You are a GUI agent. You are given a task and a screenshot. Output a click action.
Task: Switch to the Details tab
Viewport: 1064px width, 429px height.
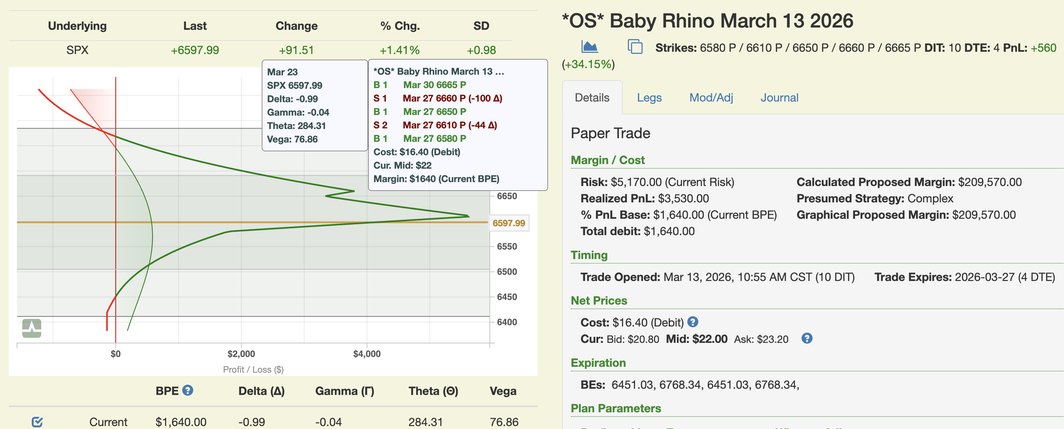pyautogui.click(x=592, y=98)
